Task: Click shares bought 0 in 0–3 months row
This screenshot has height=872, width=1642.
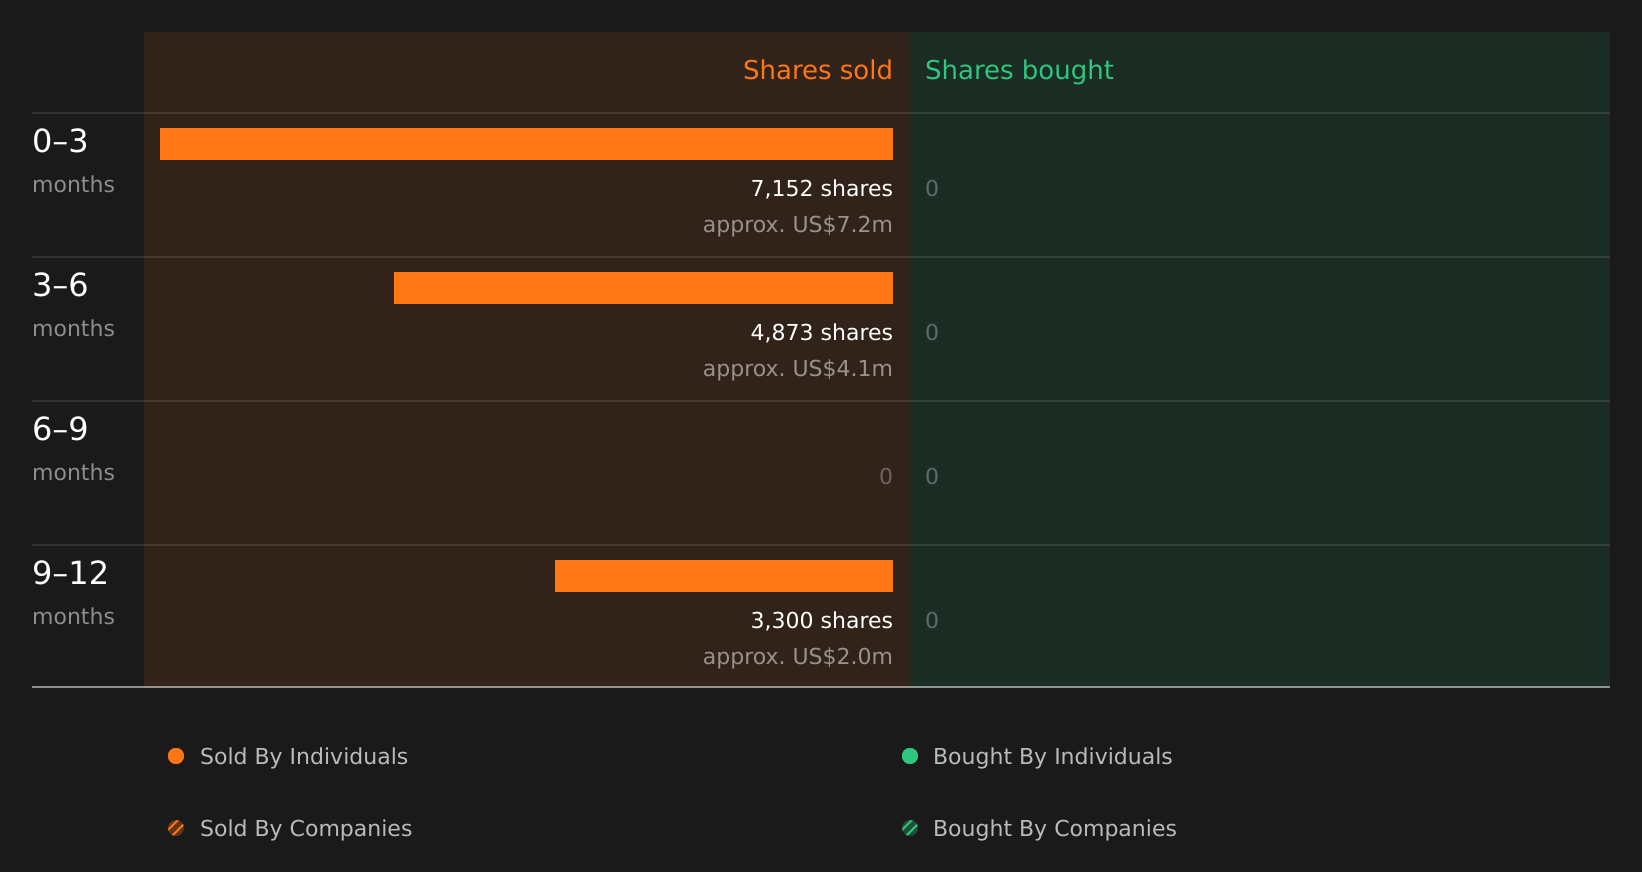Action: pos(932,189)
